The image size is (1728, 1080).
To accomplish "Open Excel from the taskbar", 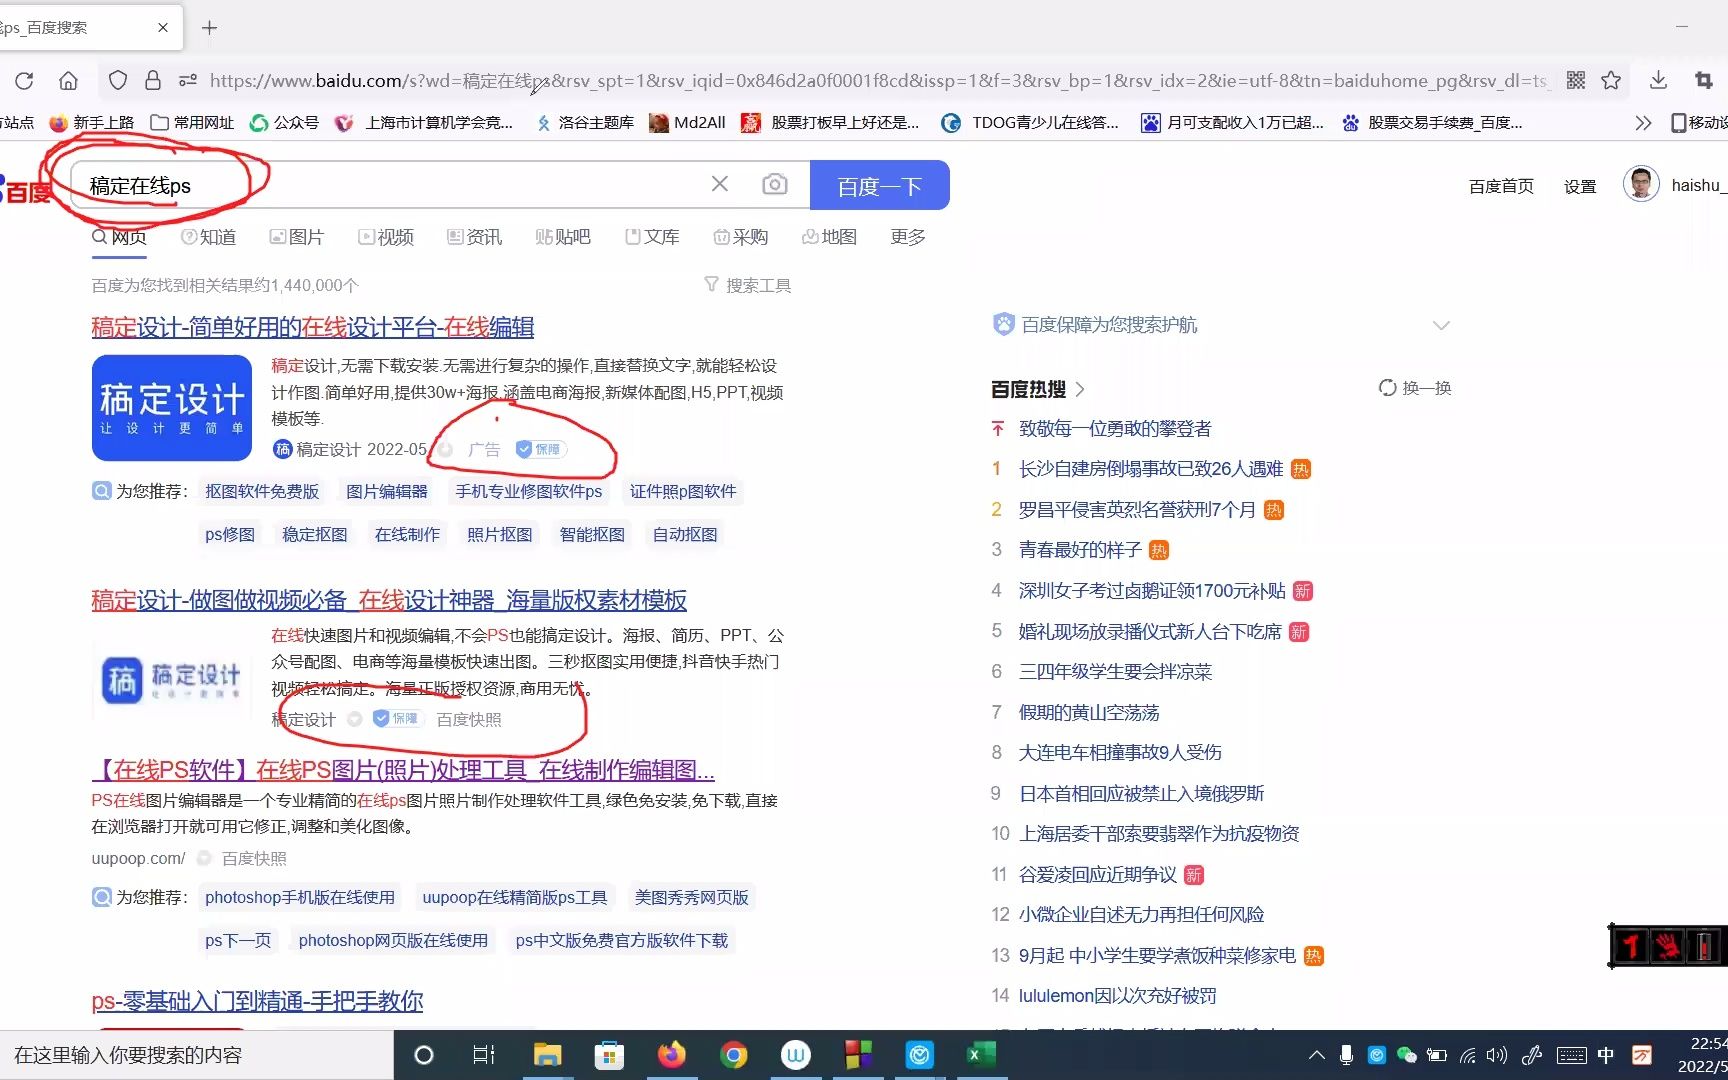I will tap(981, 1055).
